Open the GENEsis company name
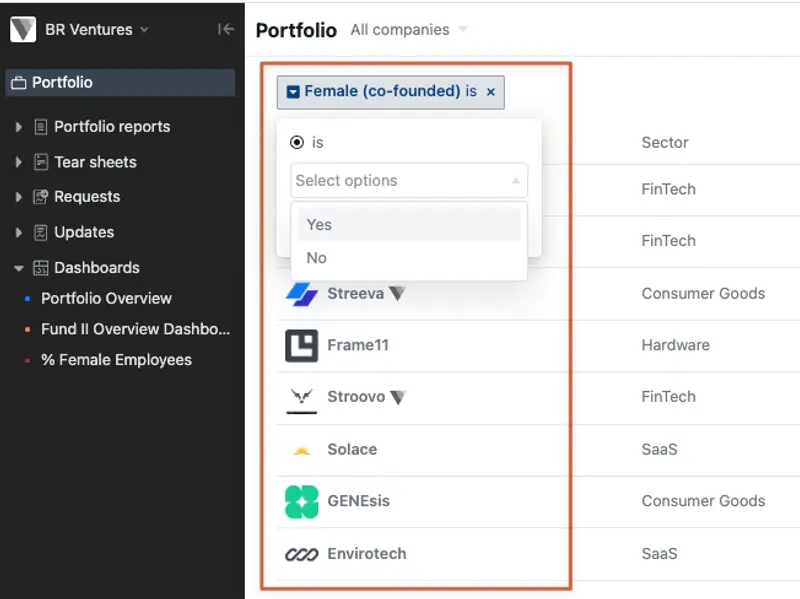Image resolution: width=800 pixels, height=599 pixels. (x=358, y=501)
